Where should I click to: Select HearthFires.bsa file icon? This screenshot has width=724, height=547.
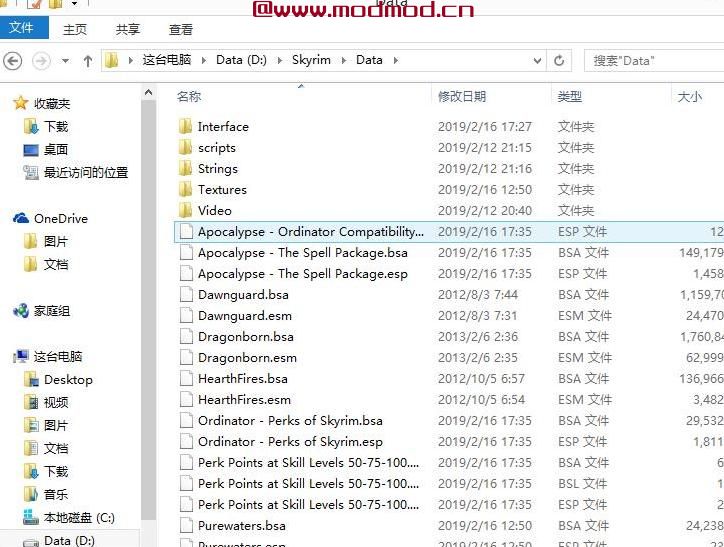coord(186,379)
